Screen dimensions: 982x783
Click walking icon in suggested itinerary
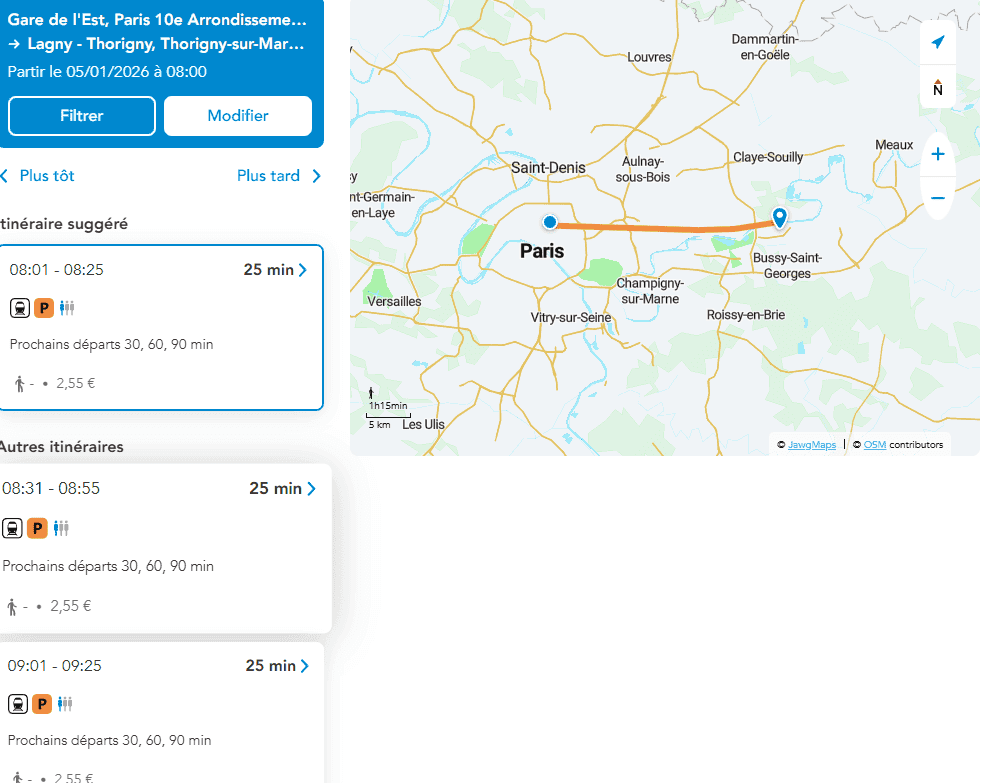(18, 383)
